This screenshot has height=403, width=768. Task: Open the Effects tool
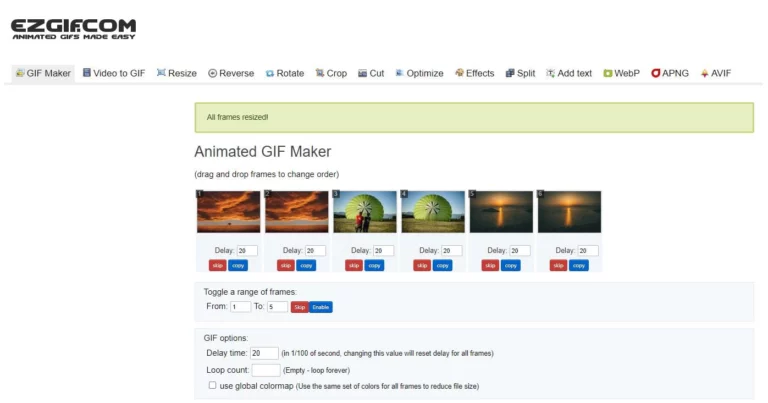[475, 73]
